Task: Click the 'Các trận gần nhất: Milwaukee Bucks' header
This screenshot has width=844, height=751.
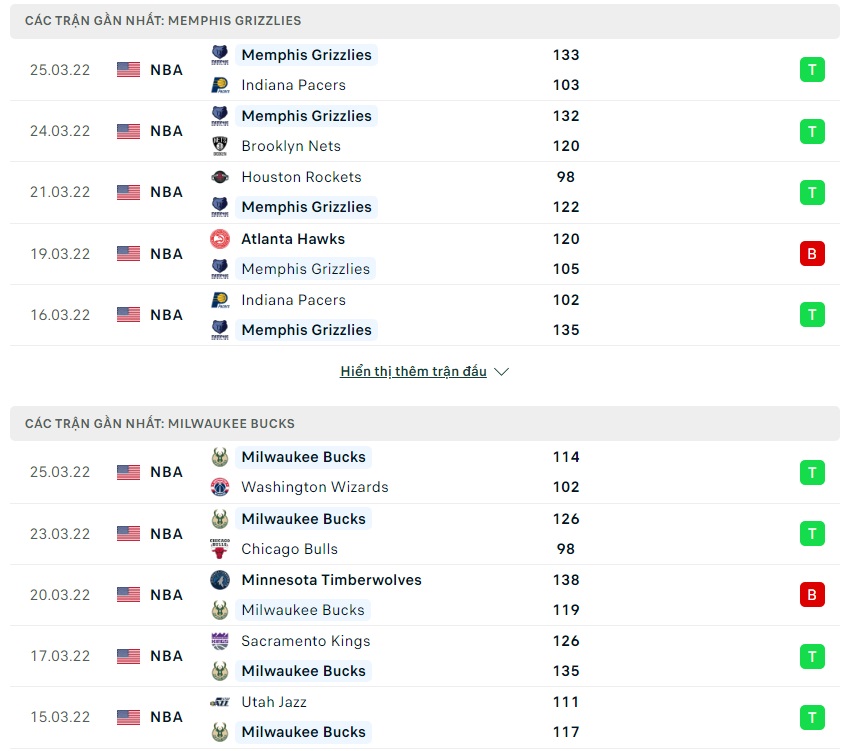Action: click(x=160, y=424)
